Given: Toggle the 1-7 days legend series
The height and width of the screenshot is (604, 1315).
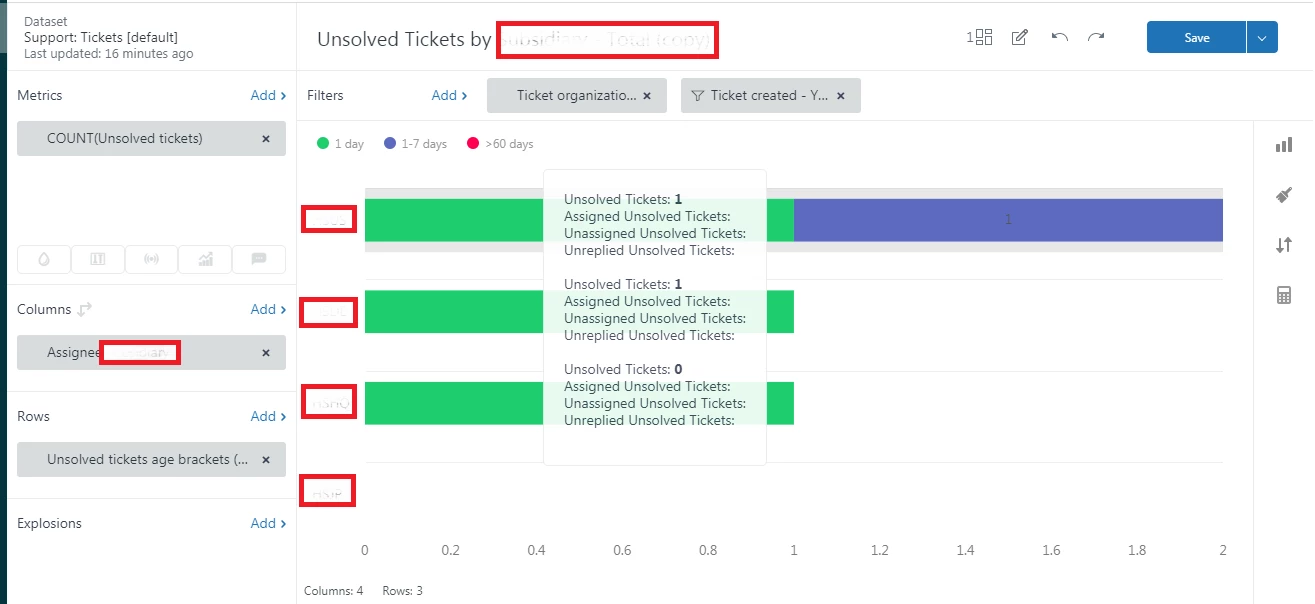Looking at the screenshot, I should (x=415, y=144).
